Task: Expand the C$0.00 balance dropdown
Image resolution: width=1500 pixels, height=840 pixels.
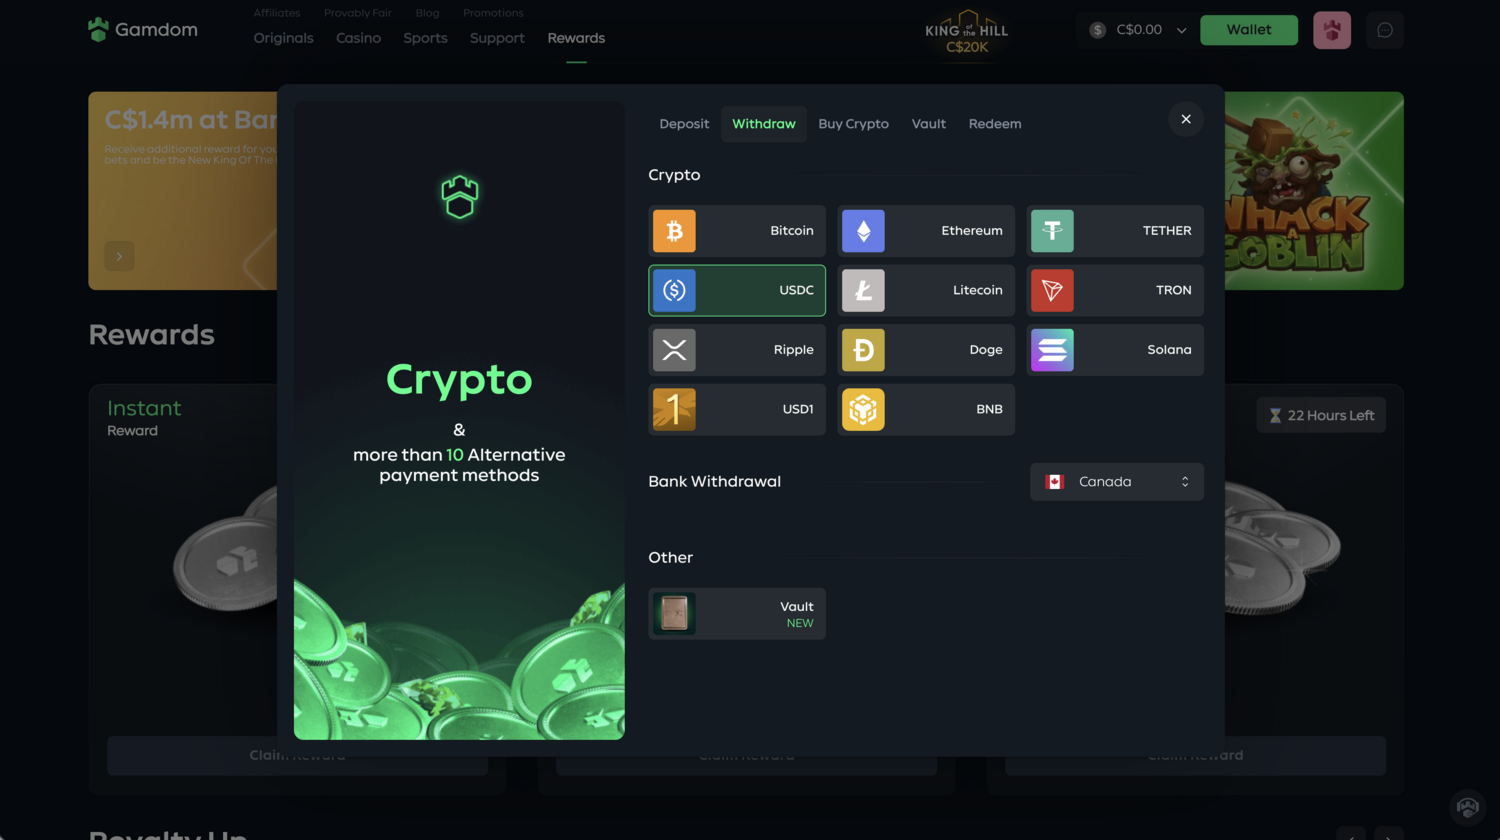Action: tap(1138, 30)
